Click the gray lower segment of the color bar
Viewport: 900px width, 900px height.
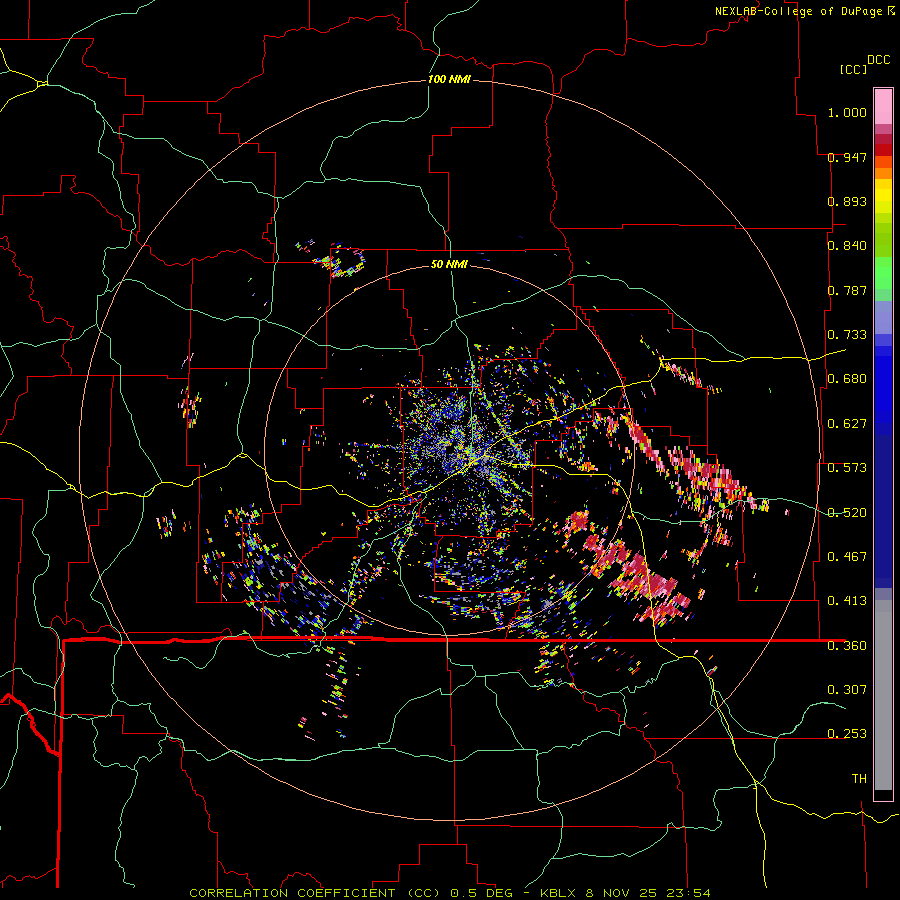pyautogui.click(x=883, y=695)
